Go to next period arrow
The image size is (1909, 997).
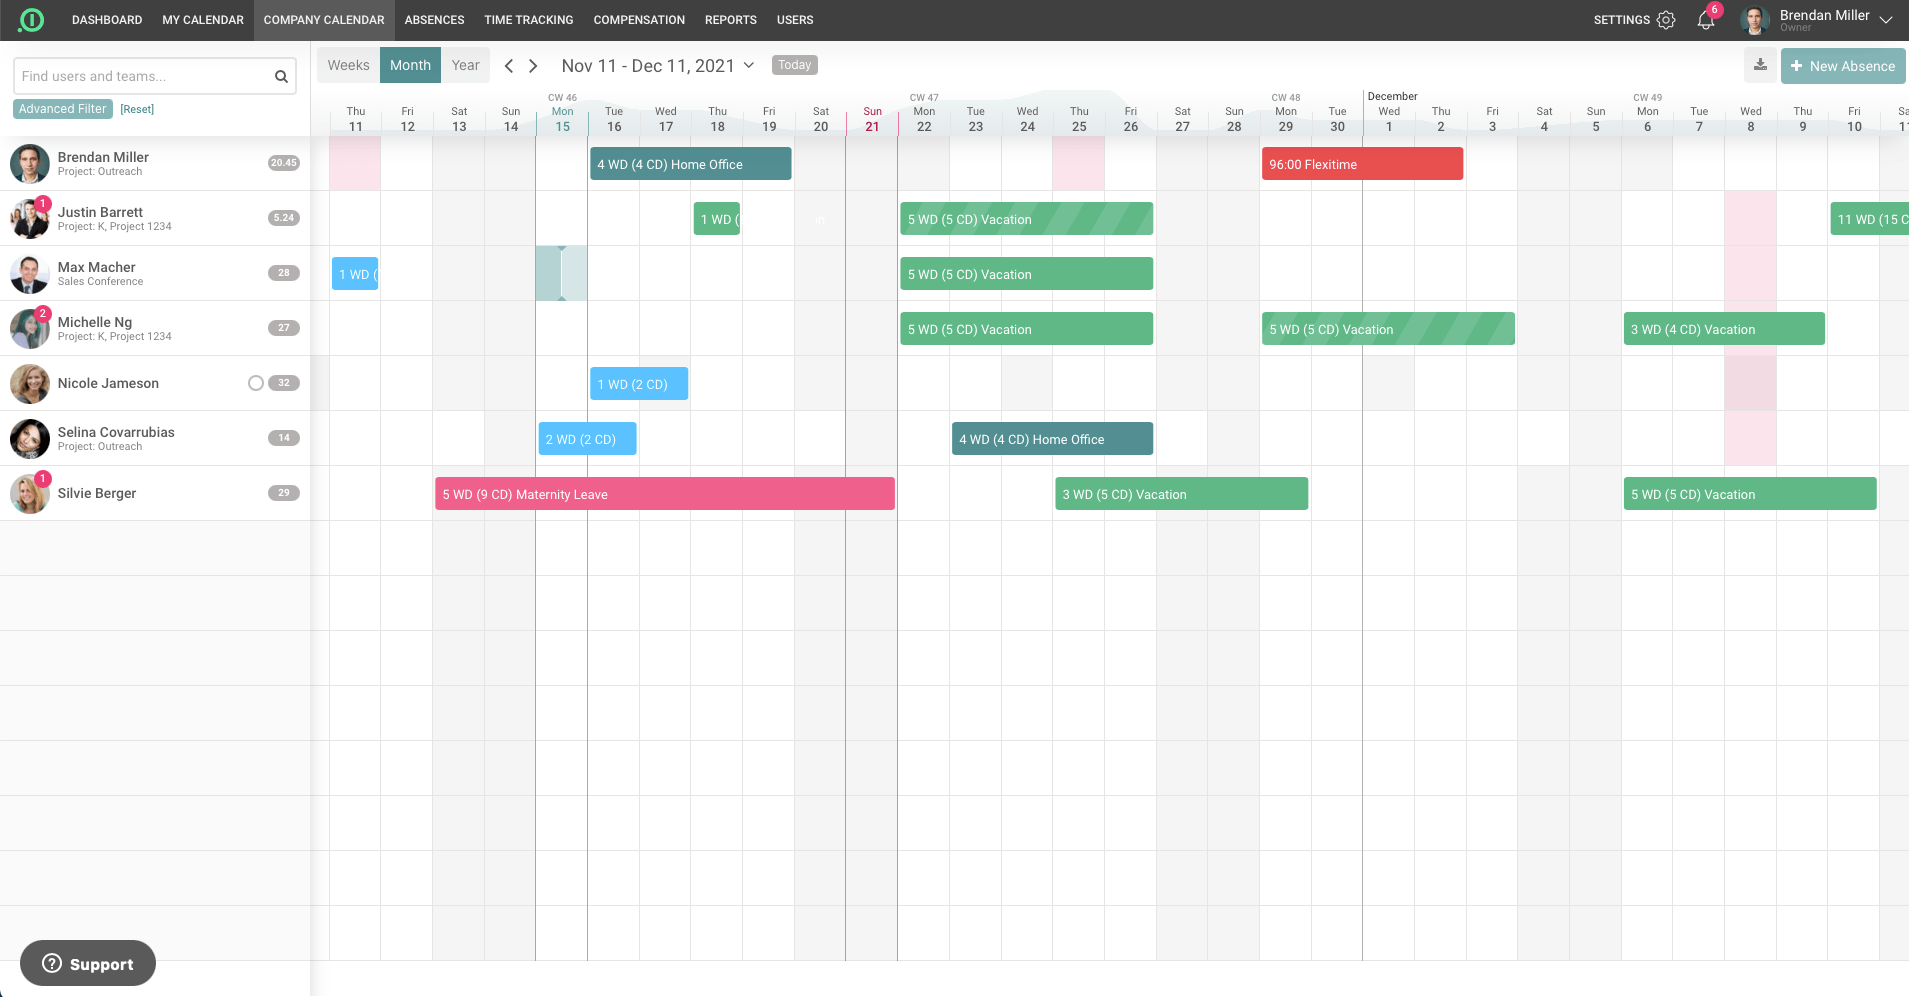[x=533, y=66]
